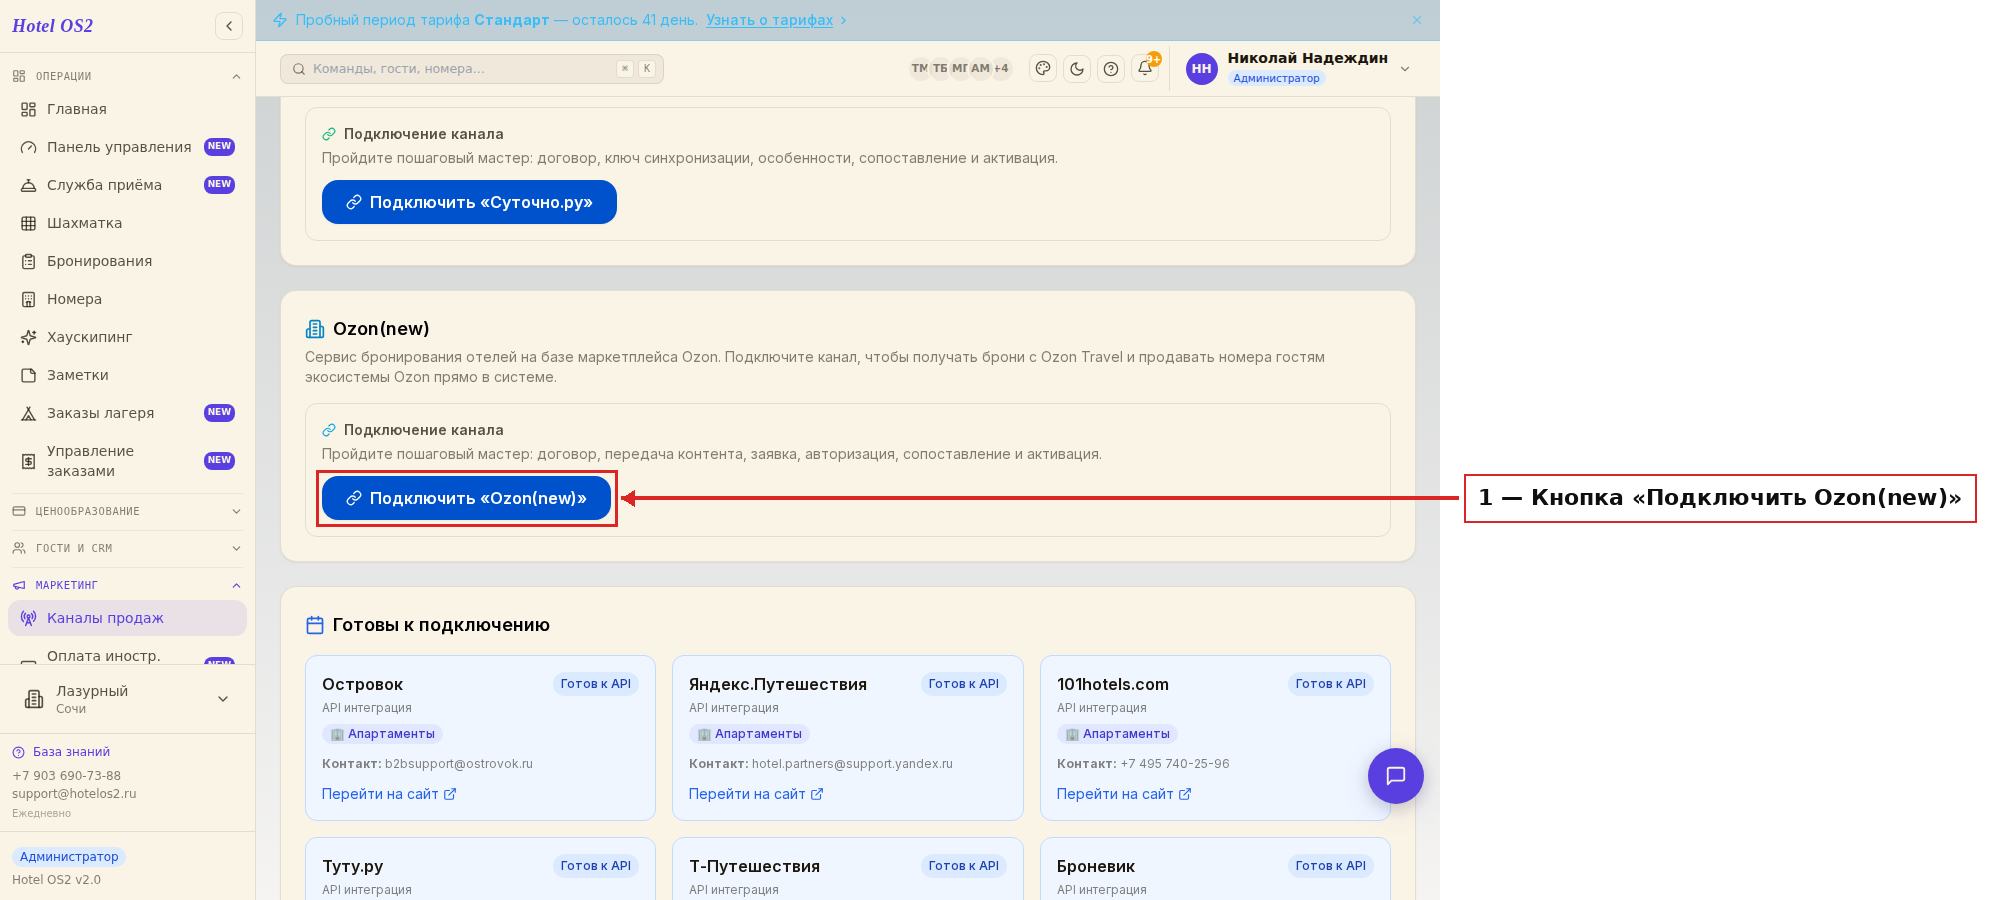This screenshot has width=2000, height=900.
Task: Click the Бронирования clipboard icon
Action: pyautogui.click(x=28, y=261)
